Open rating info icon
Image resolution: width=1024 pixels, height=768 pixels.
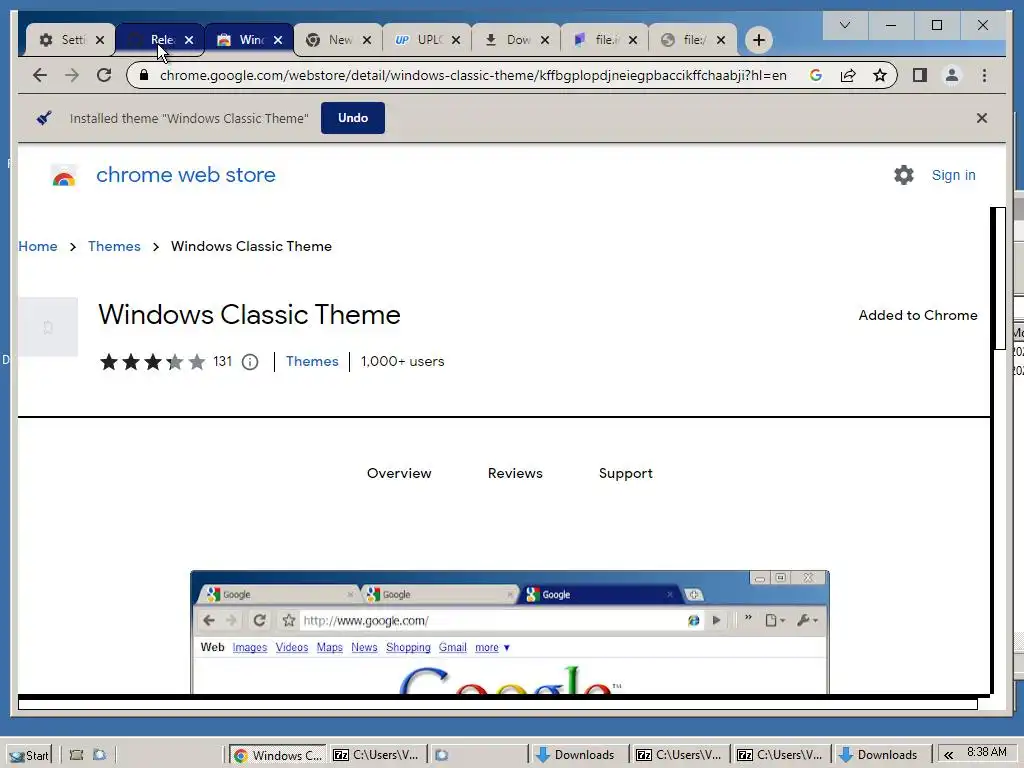click(250, 362)
